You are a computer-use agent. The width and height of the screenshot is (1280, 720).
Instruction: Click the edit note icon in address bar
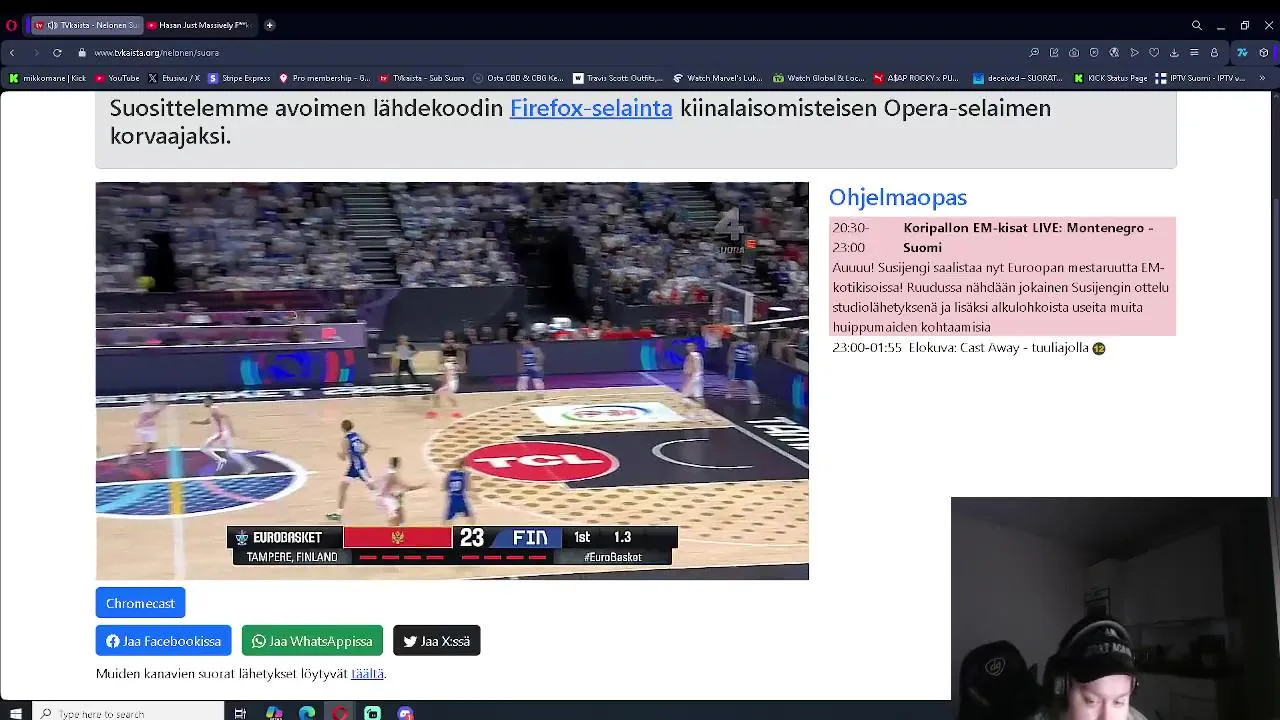coord(1054,52)
